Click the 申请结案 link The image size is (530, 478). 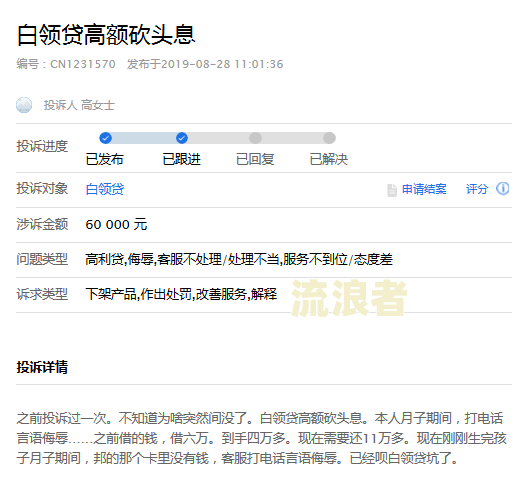424,189
